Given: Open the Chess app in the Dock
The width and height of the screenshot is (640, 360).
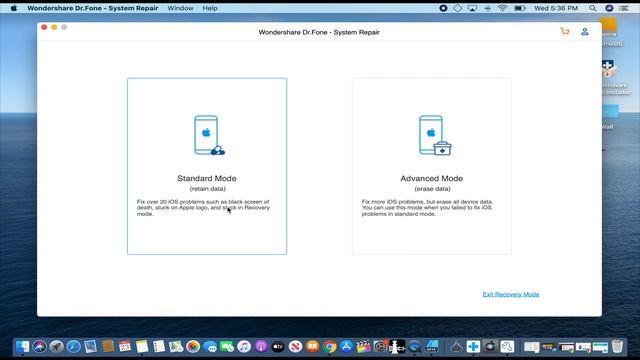Looking at the screenshot, I should pos(397,347).
